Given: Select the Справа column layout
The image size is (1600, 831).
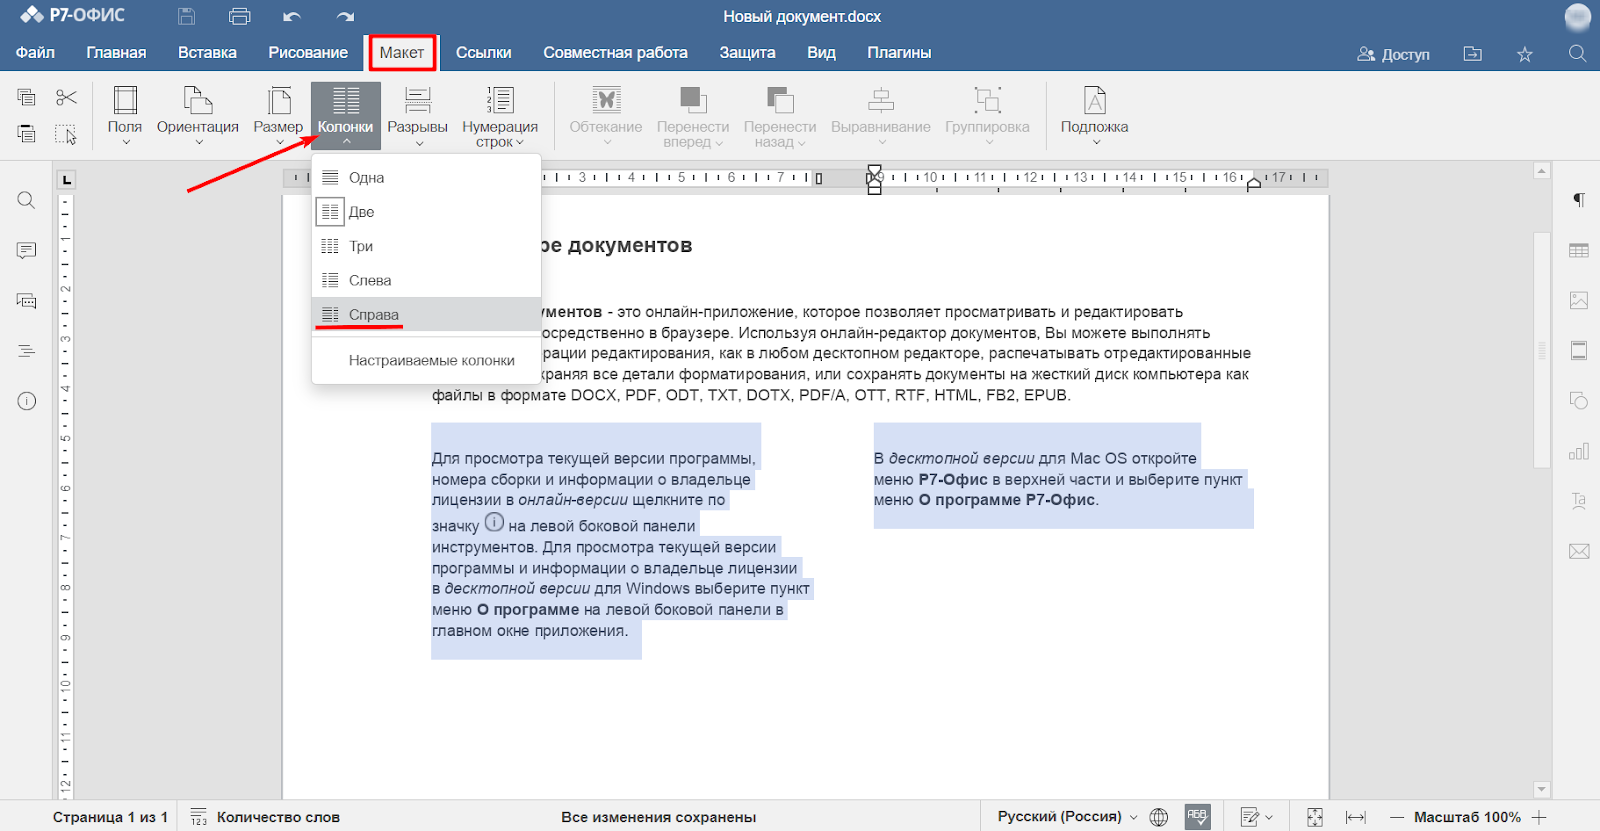Looking at the screenshot, I should pos(427,314).
